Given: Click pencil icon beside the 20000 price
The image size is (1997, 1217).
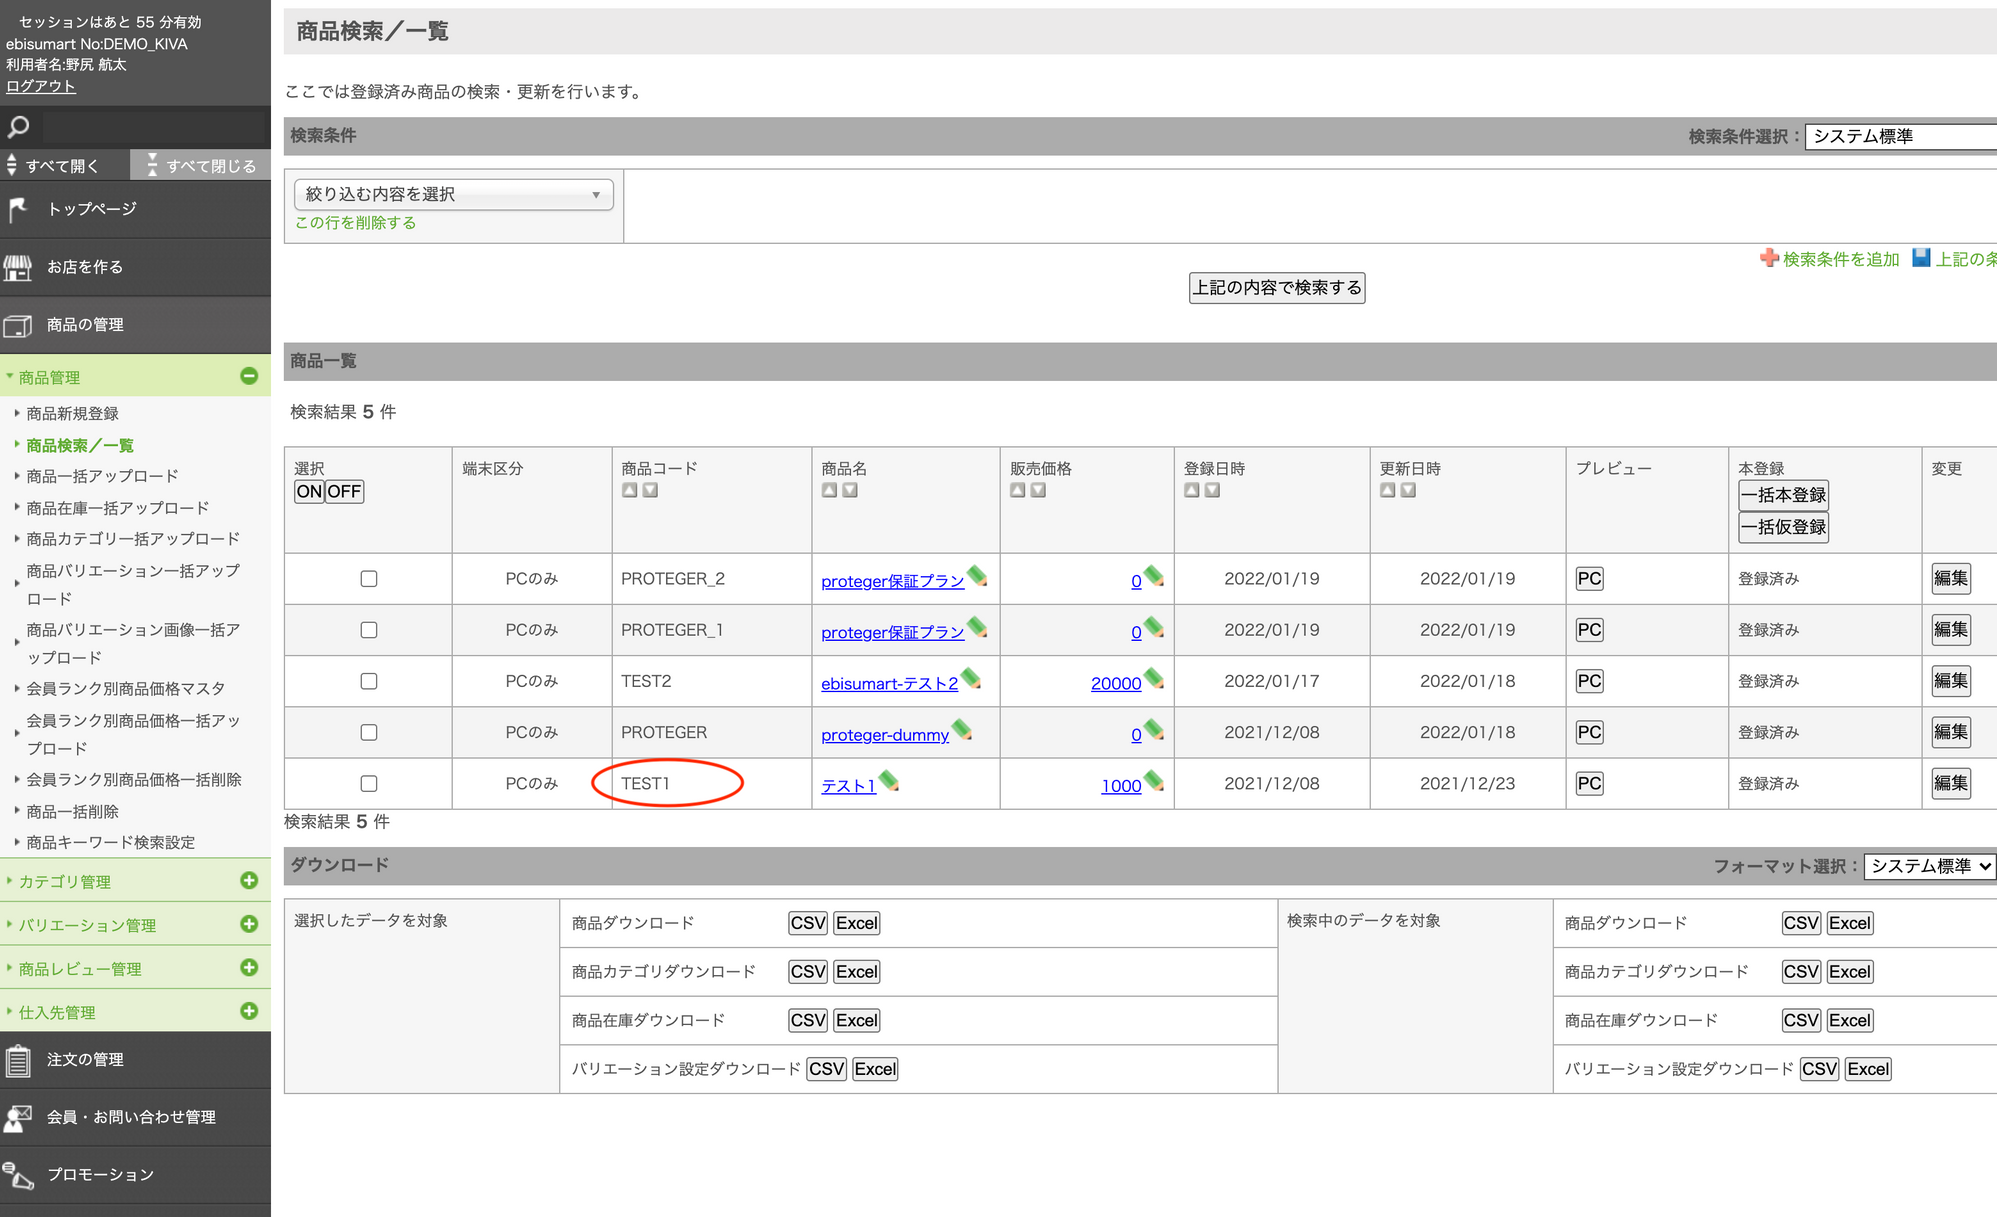Looking at the screenshot, I should tap(1154, 679).
